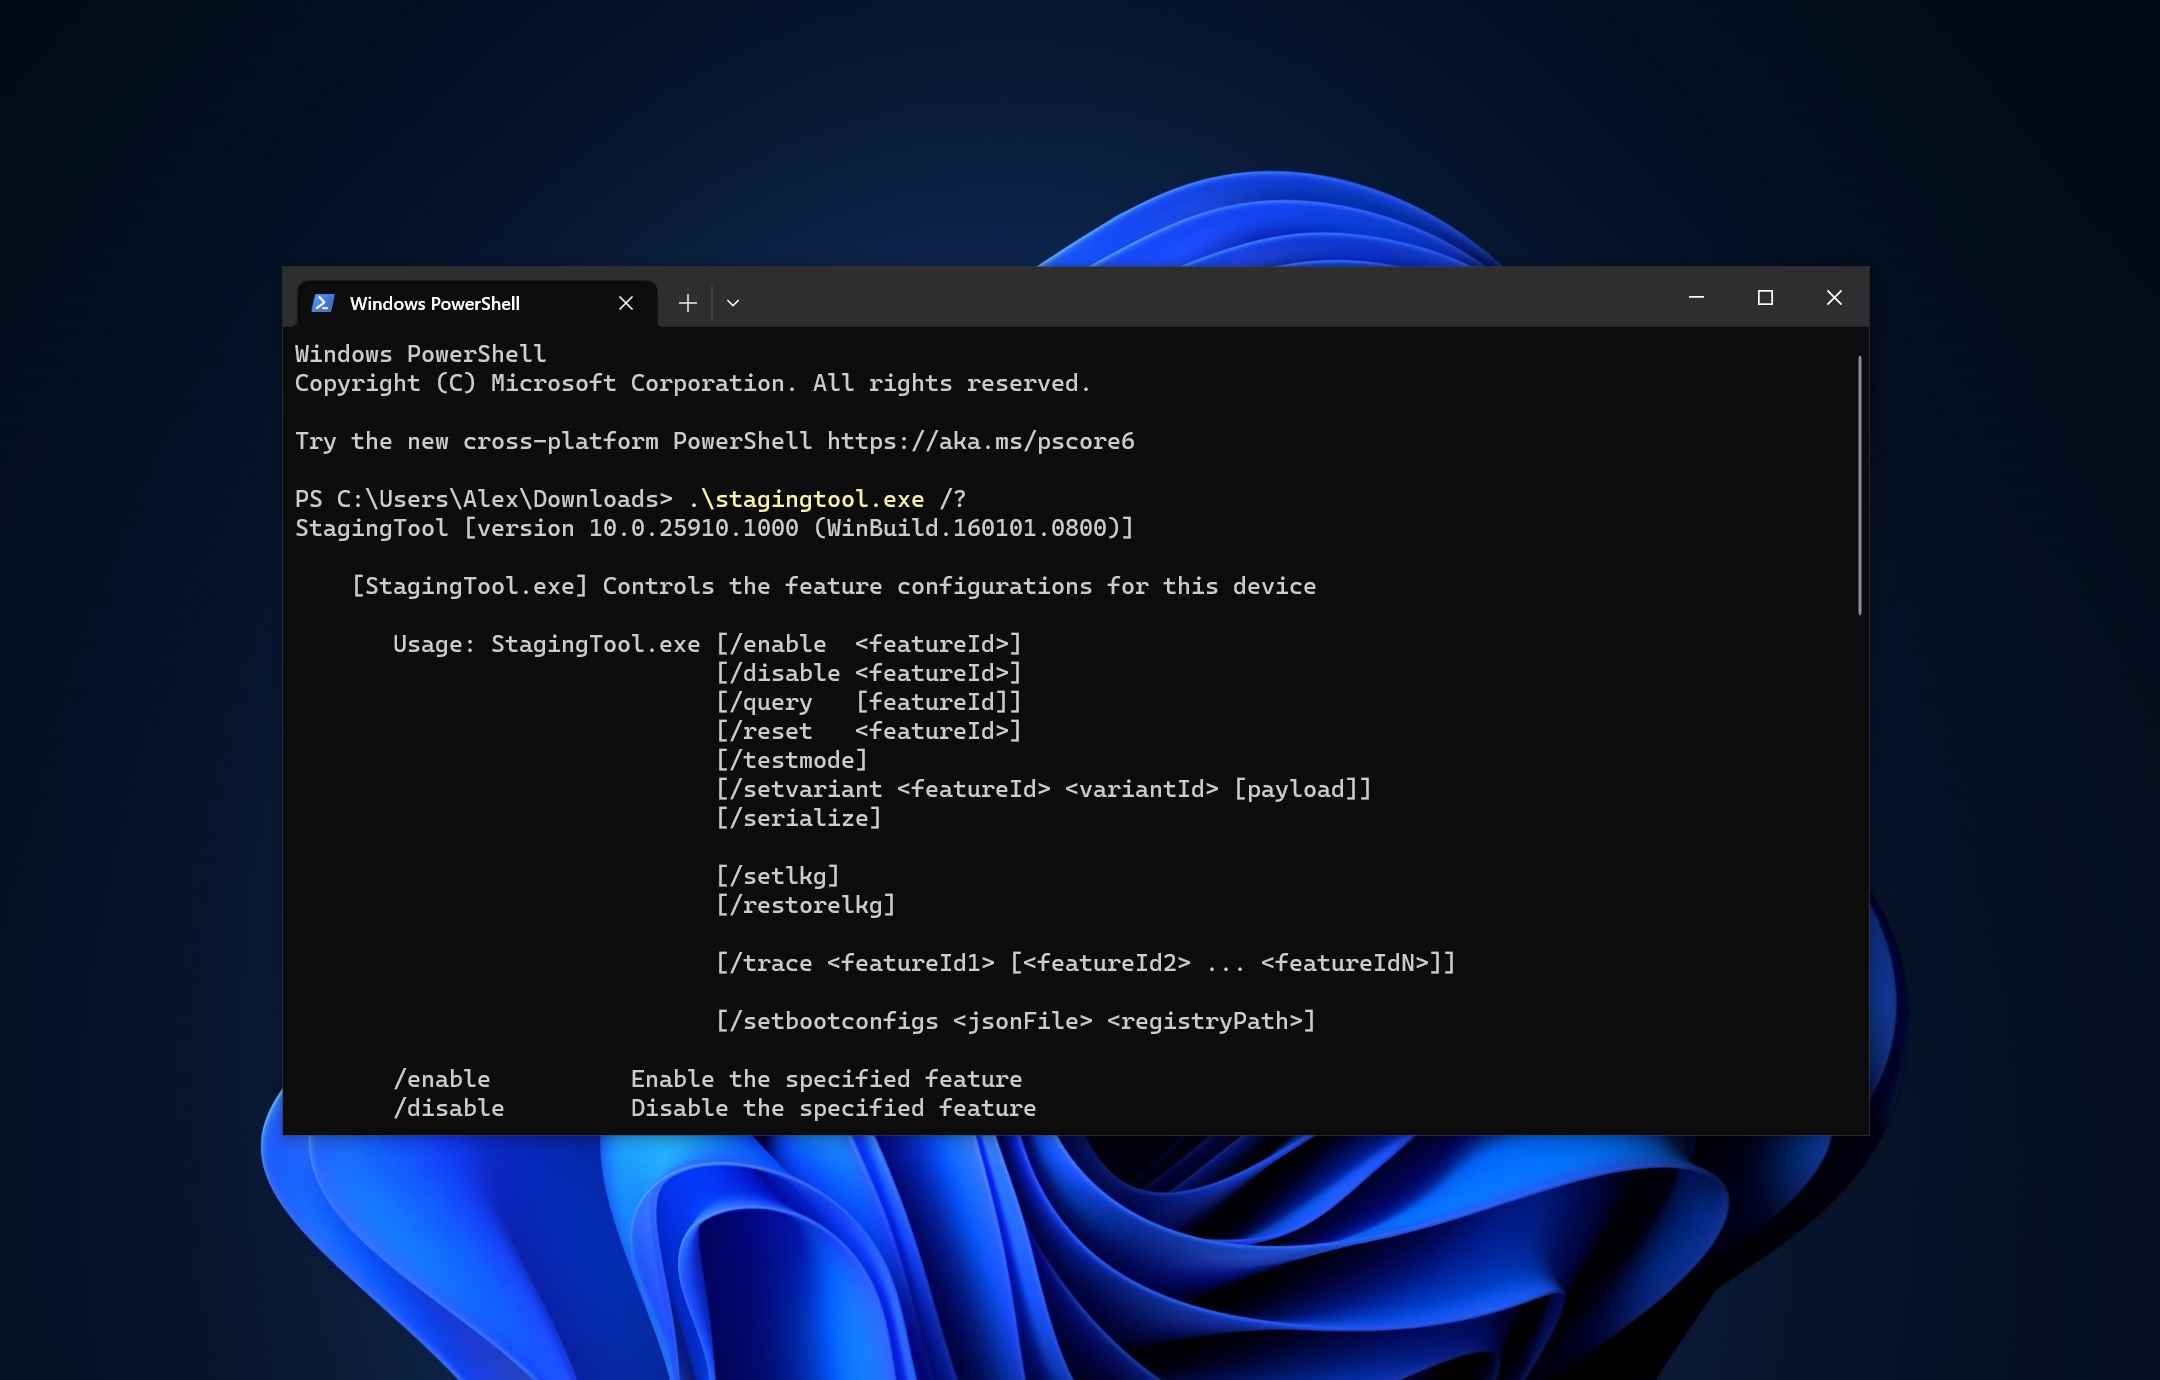The image size is (2160, 1380).
Task: Click the 'Usage: StagingTool.exe' label
Action: 547,644
